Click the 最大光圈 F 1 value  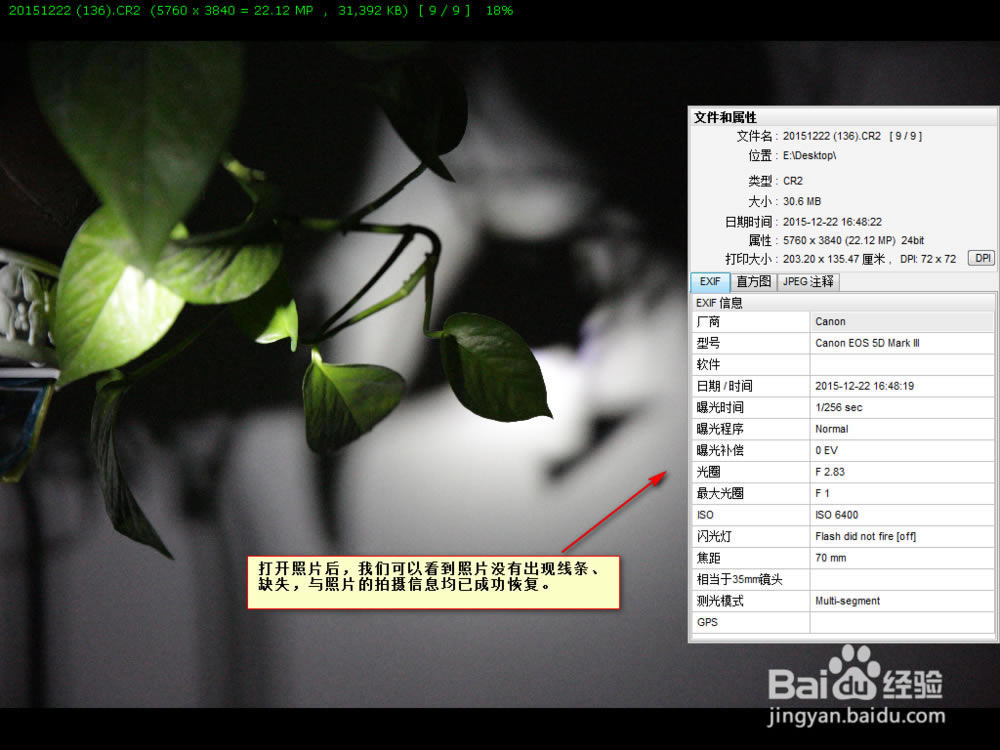(822, 494)
